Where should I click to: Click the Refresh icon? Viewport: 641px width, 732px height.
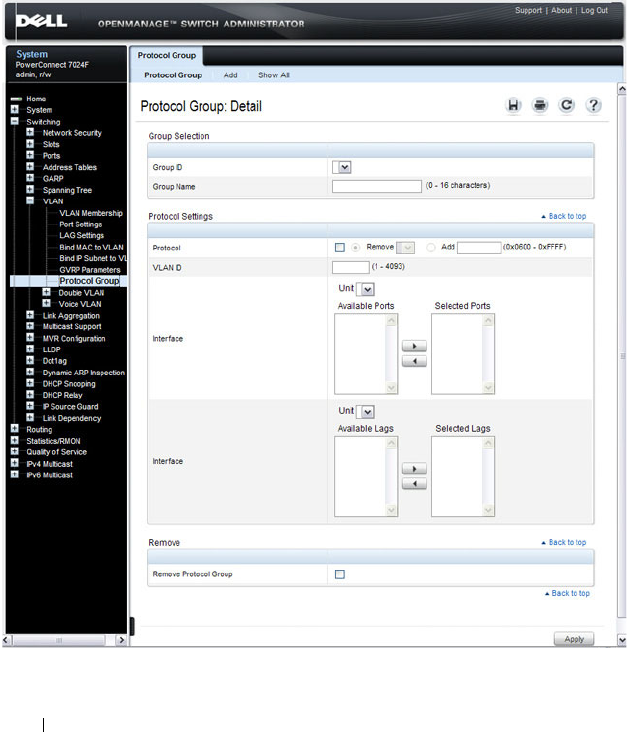[x=566, y=106]
